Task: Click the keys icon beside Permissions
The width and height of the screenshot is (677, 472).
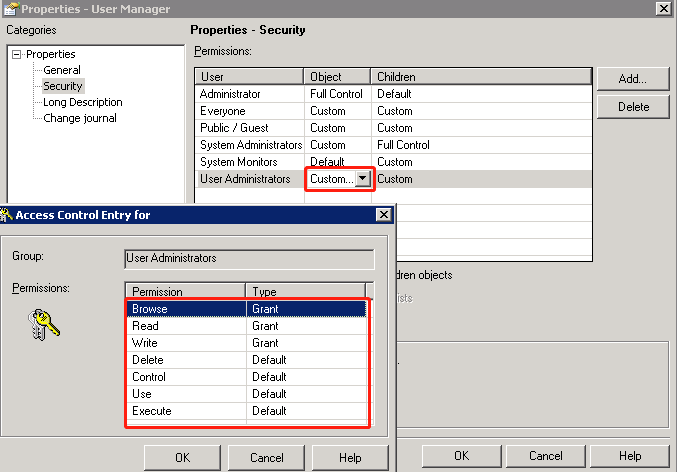Action: (x=45, y=323)
